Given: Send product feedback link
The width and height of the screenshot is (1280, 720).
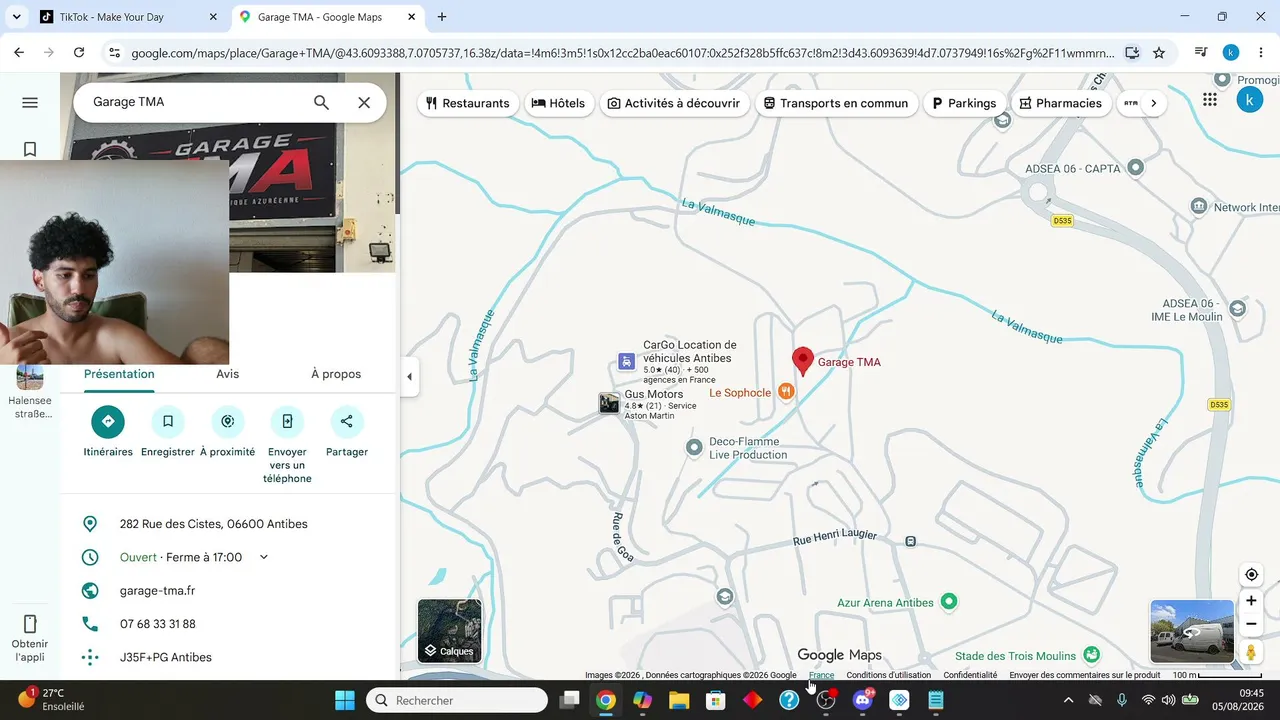Looking at the screenshot, I should 1085,675.
